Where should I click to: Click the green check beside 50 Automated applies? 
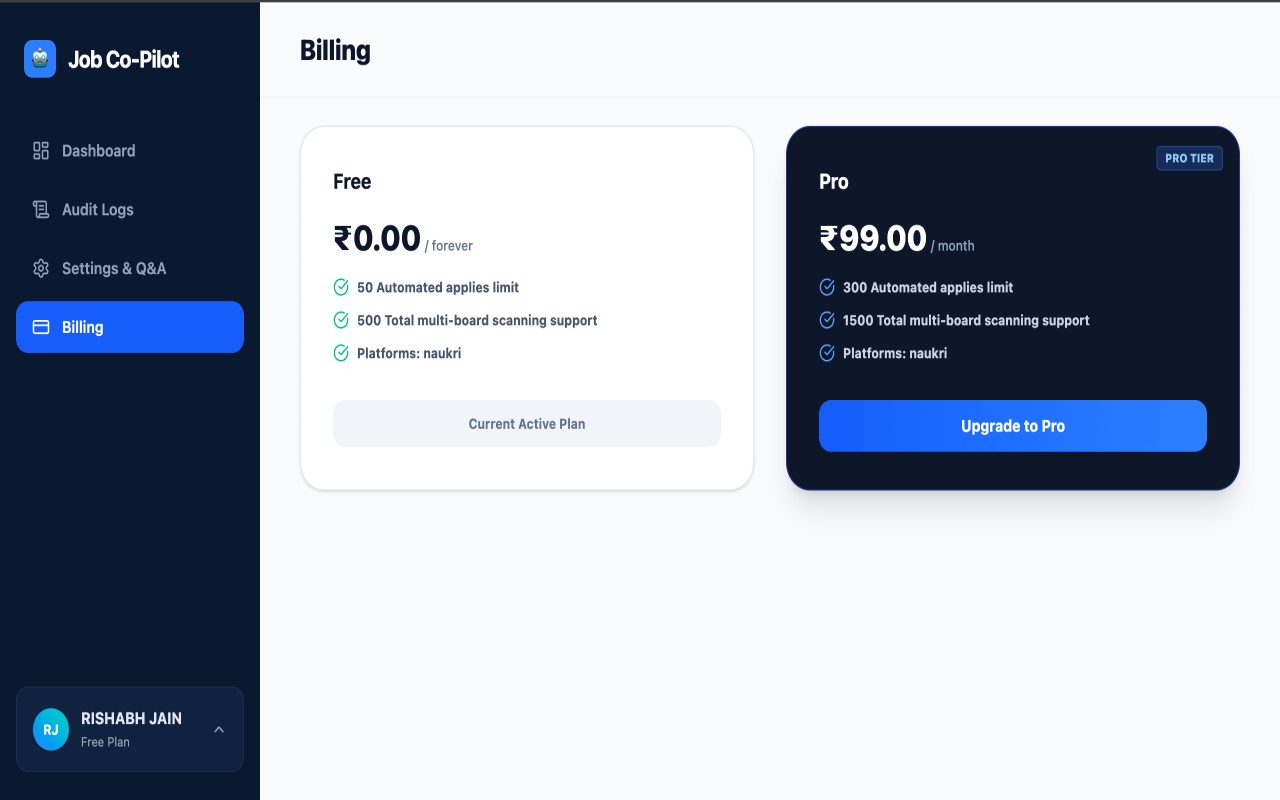coord(341,287)
